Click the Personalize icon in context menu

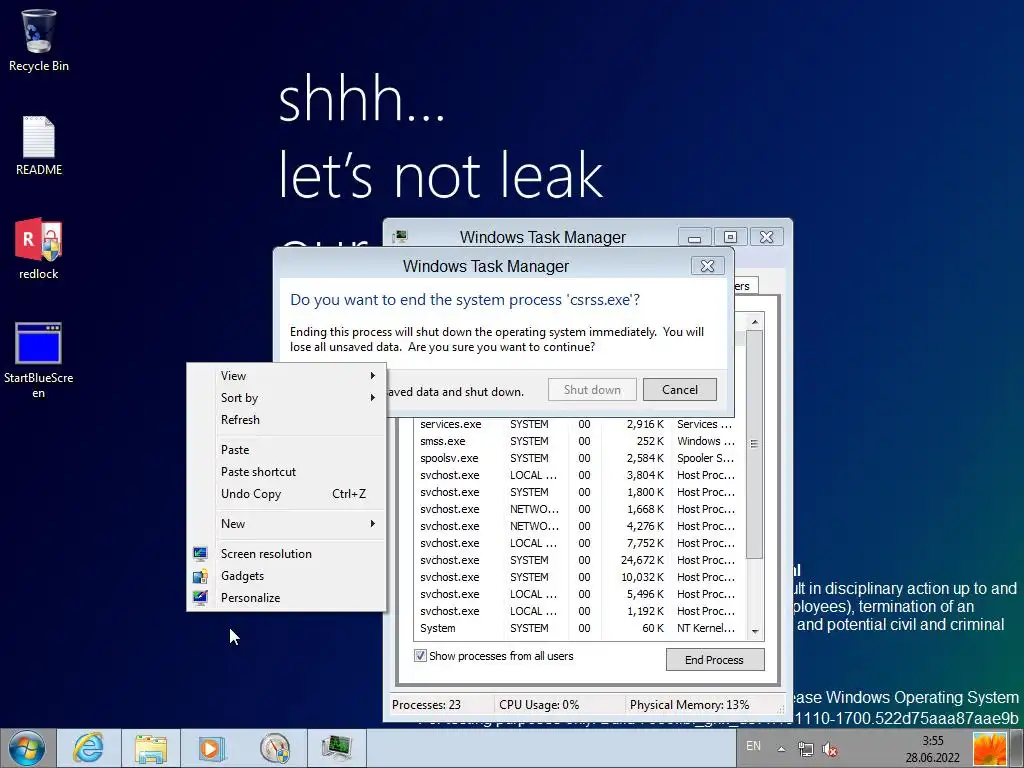200,598
